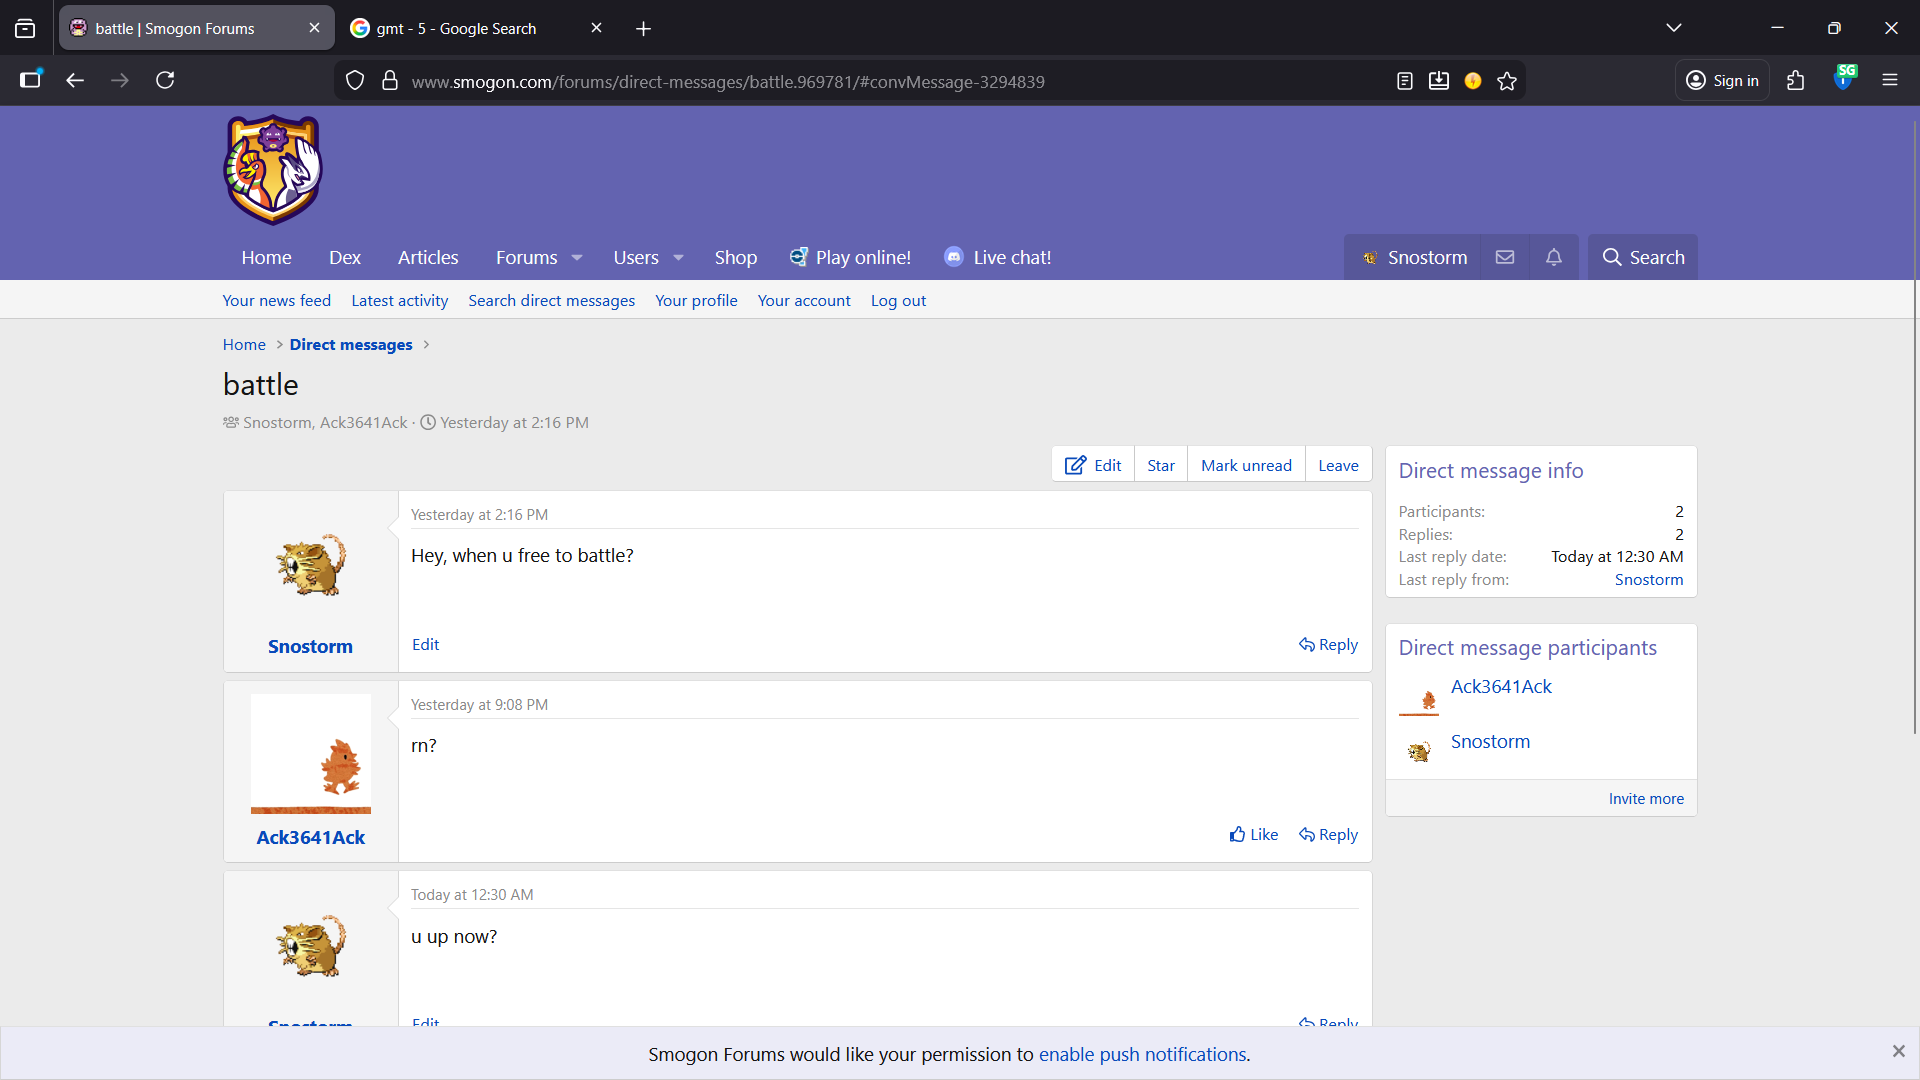Open the direct messages envelope icon

(1504, 257)
